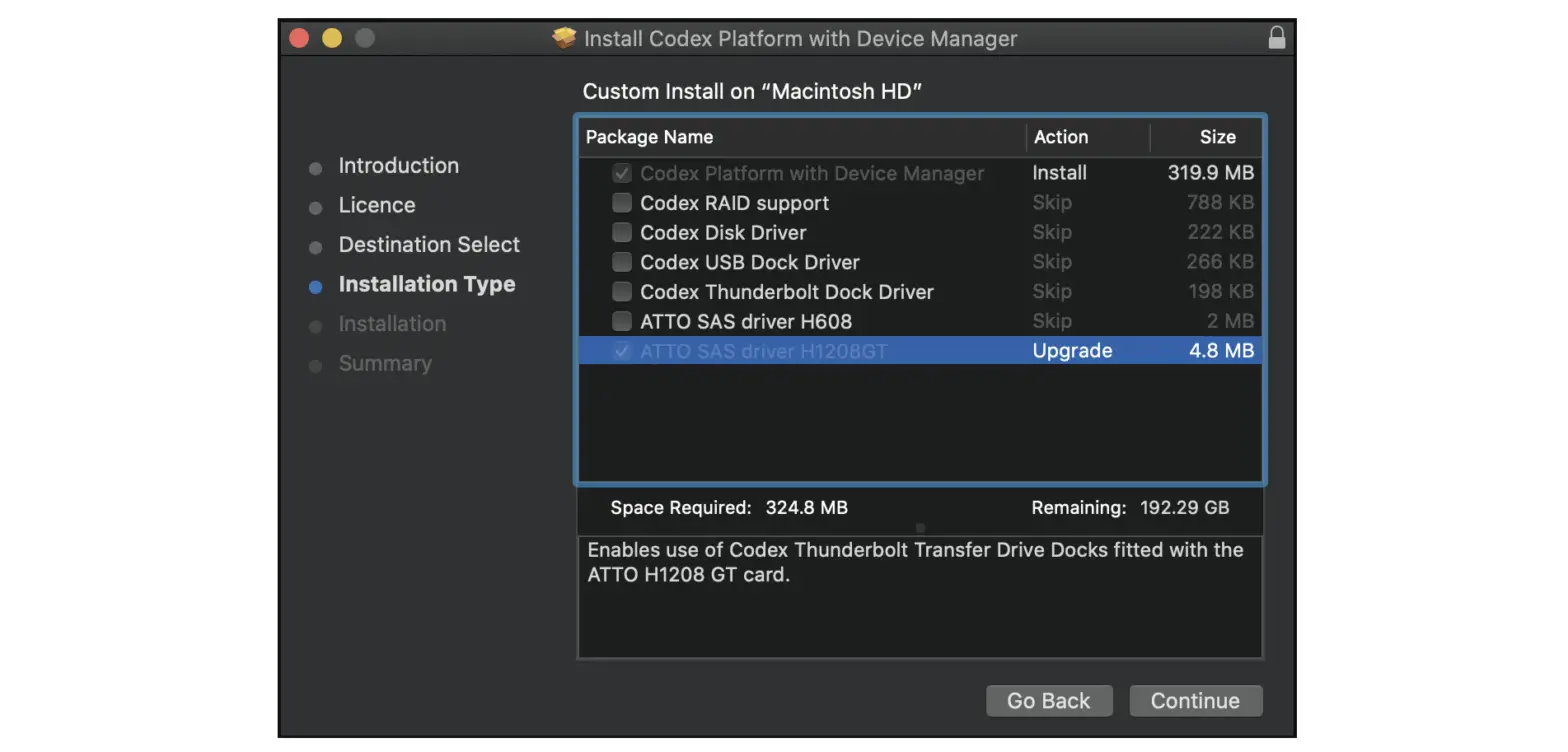Screen dimensions: 1568x752
Task: Select the ATTO SAS driver H608 name
Action: point(746,321)
